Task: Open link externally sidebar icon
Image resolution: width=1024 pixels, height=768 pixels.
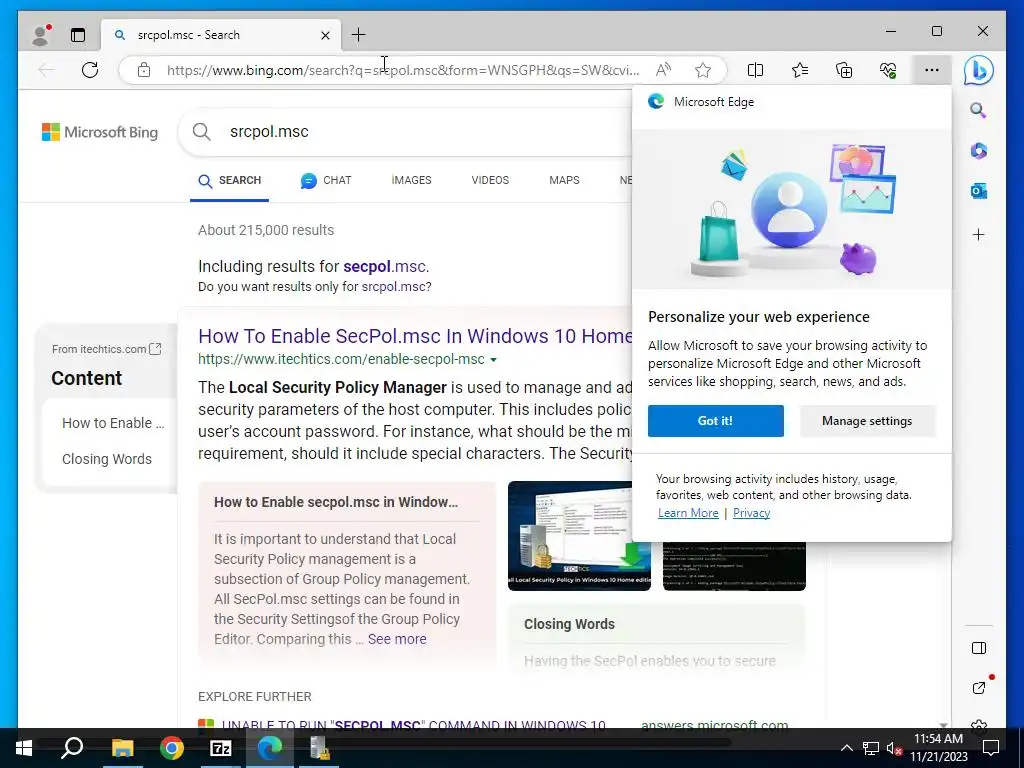Action: point(978,688)
